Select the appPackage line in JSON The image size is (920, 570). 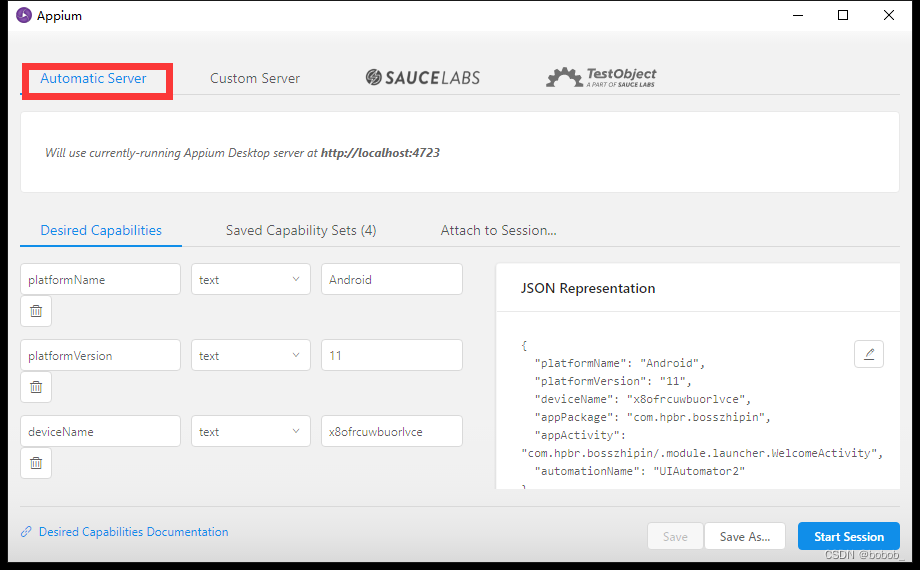[x=652, y=417]
